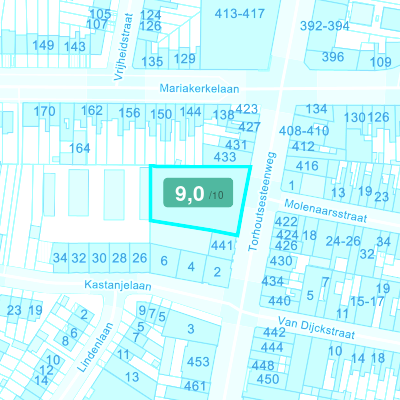The height and width of the screenshot is (400, 400).
Task: Select parcel number 170
Action: click(x=44, y=111)
